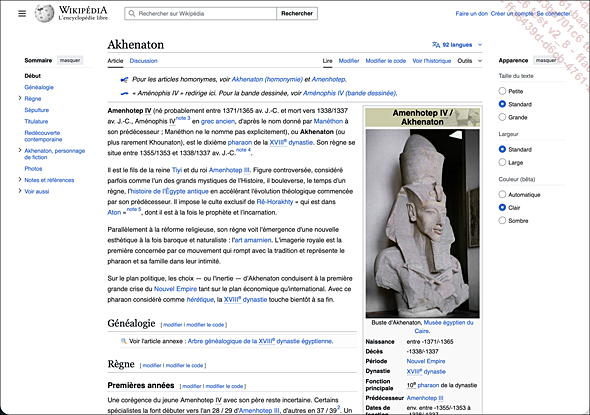Switch to the Article tab

[x=115, y=61]
